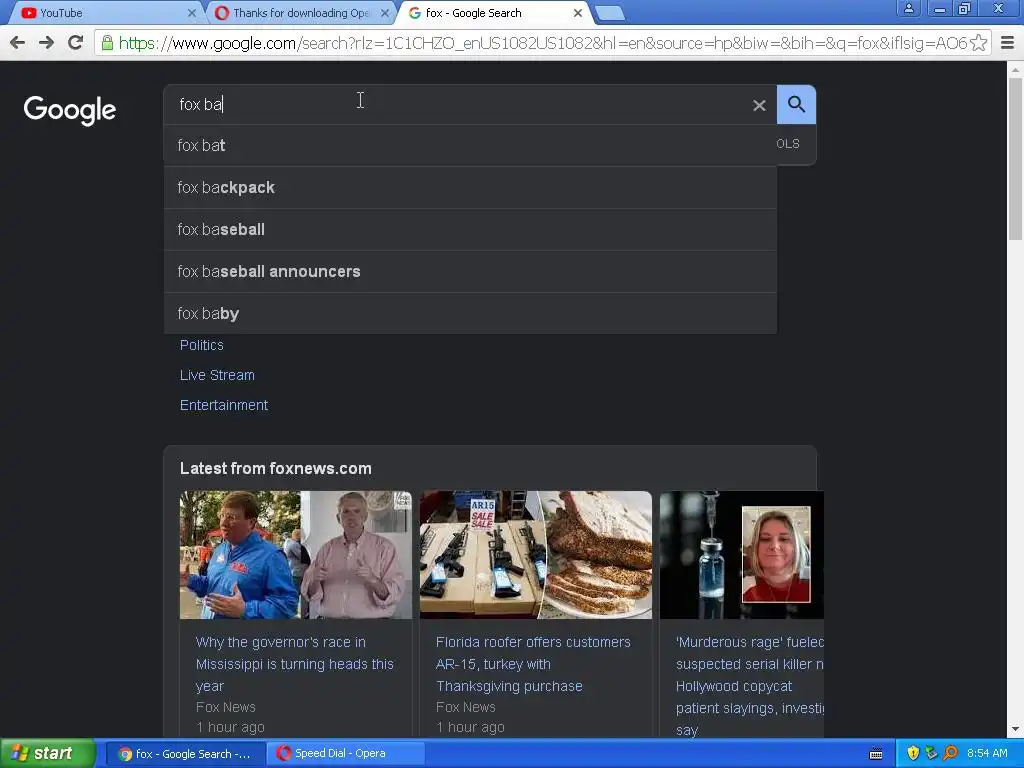Open Florida roofer AR-15 turkey article headline
The height and width of the screenshot is (768, 1024).
533,664
